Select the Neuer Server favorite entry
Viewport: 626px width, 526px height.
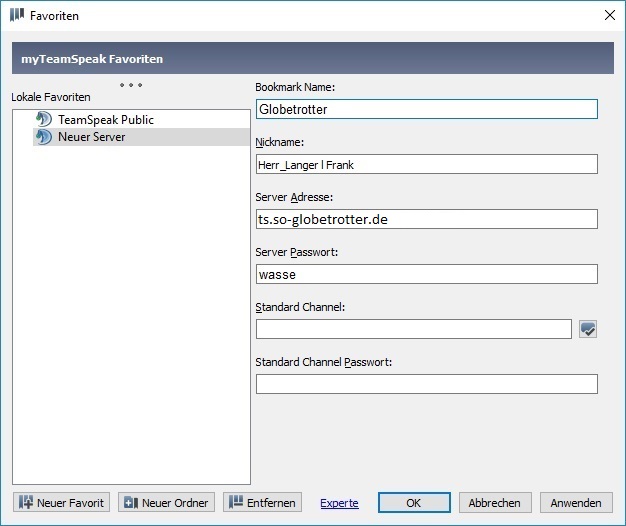click(x=141, y=137)
